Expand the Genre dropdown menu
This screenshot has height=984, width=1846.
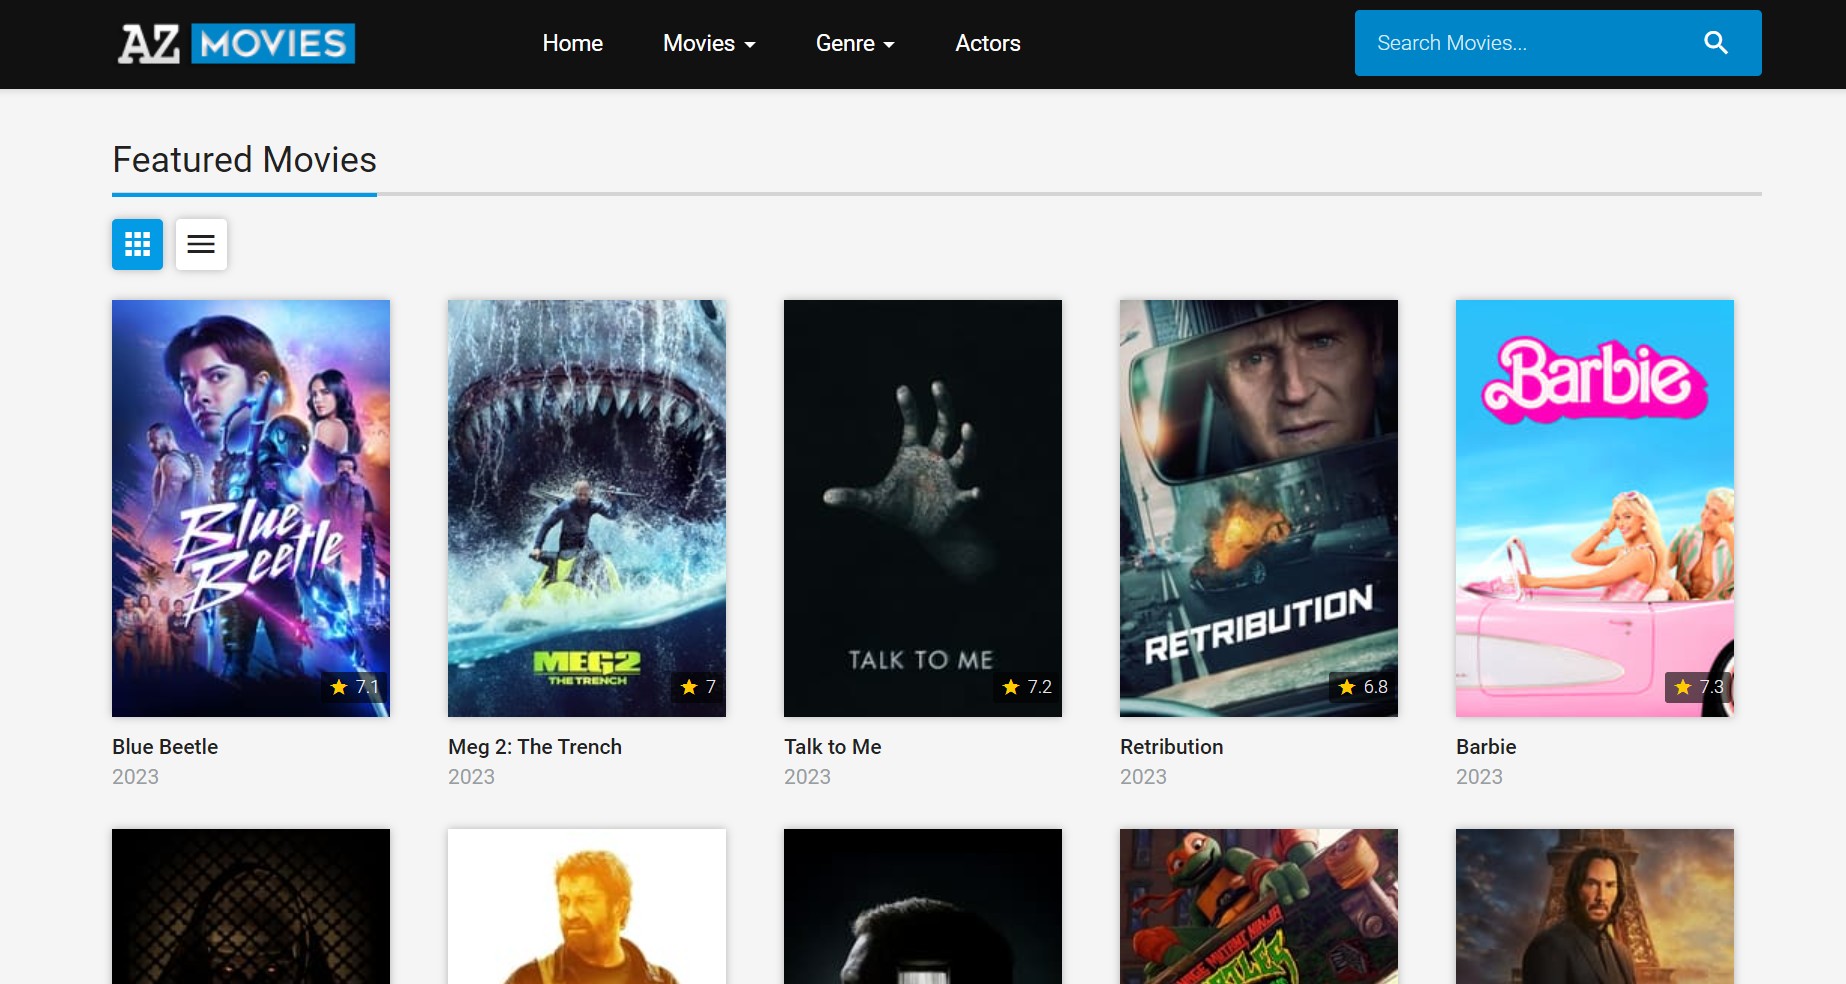855,43
